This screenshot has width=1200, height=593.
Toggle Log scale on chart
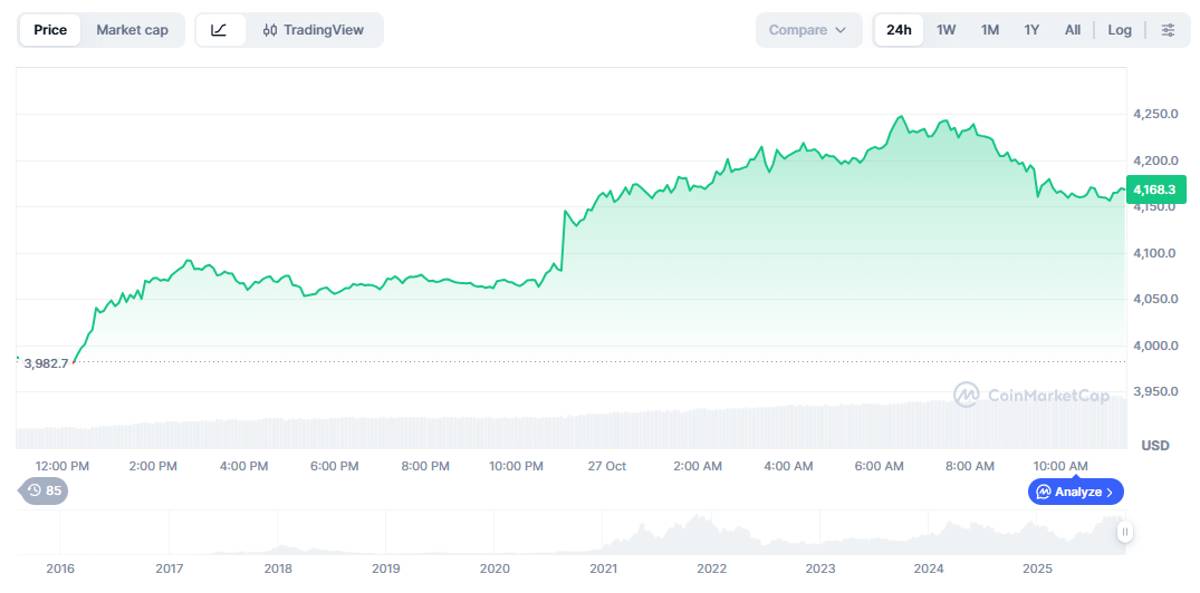[x=1120, y=30]
